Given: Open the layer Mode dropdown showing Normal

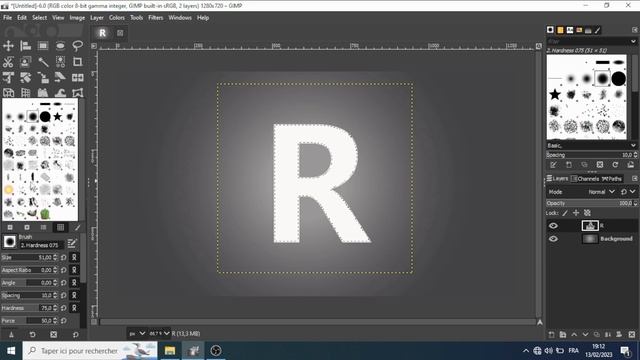Looking at the screenshot, I should [601, 192].
